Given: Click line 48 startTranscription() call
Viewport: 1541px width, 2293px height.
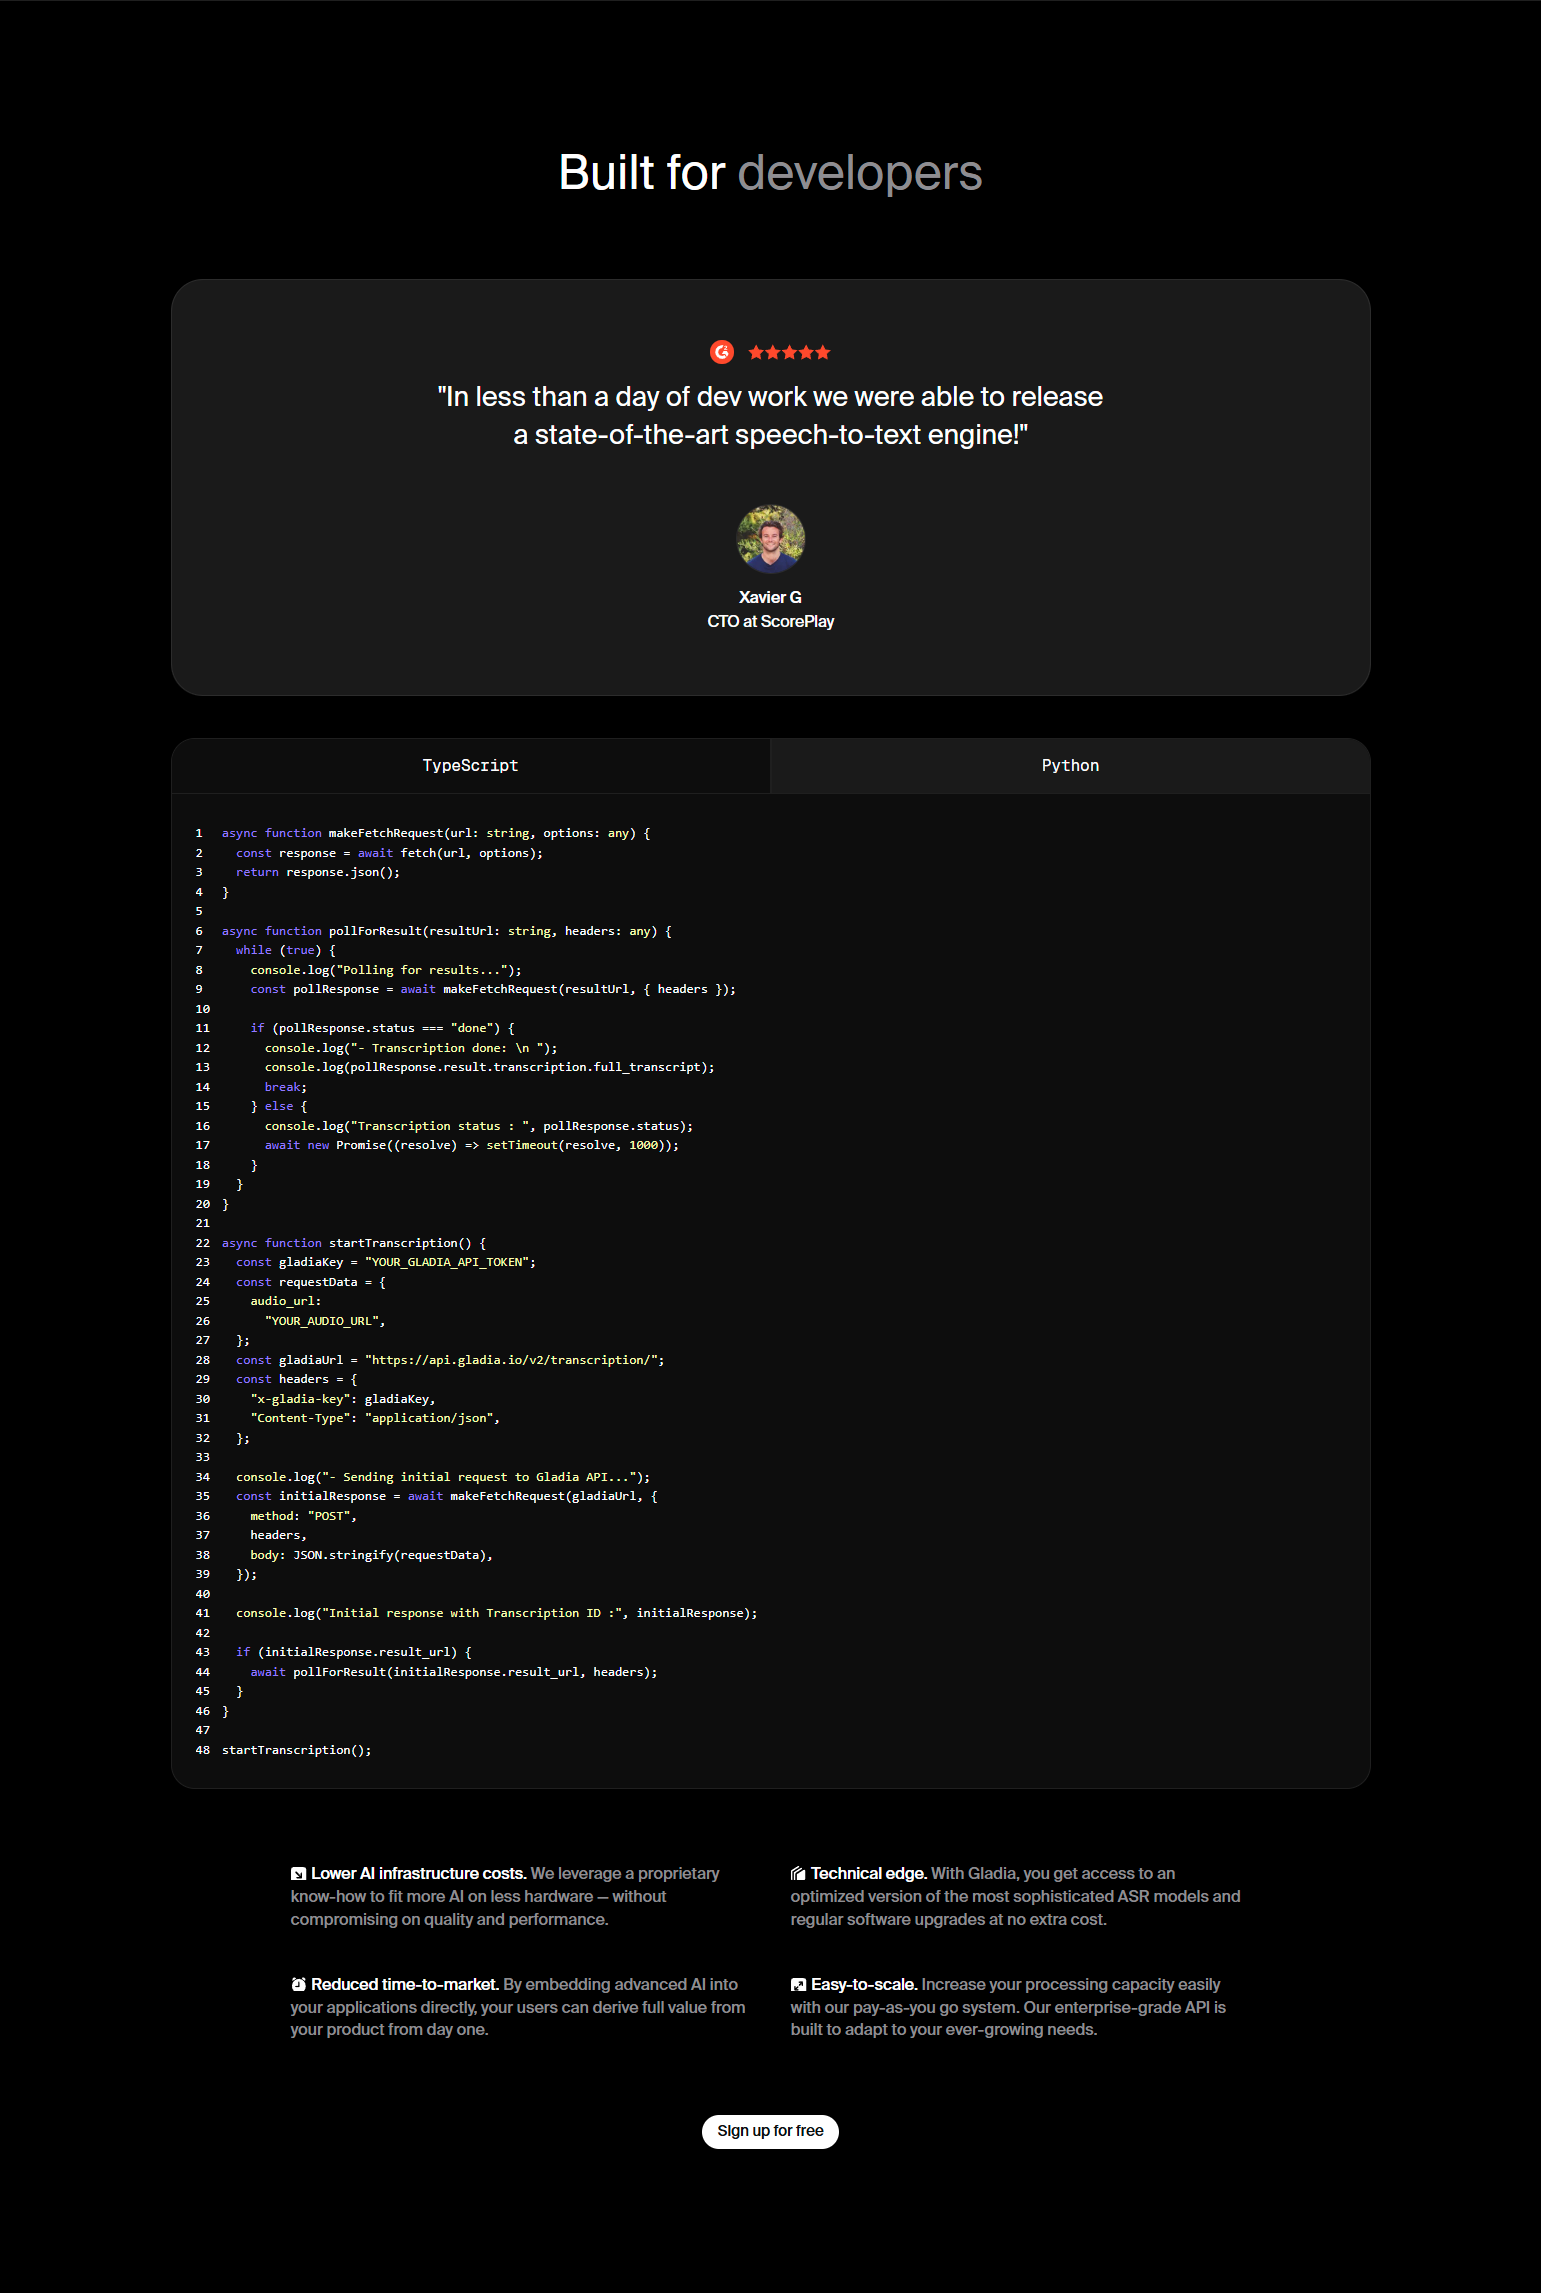Looking at the screenshot, I should 297,1750.
